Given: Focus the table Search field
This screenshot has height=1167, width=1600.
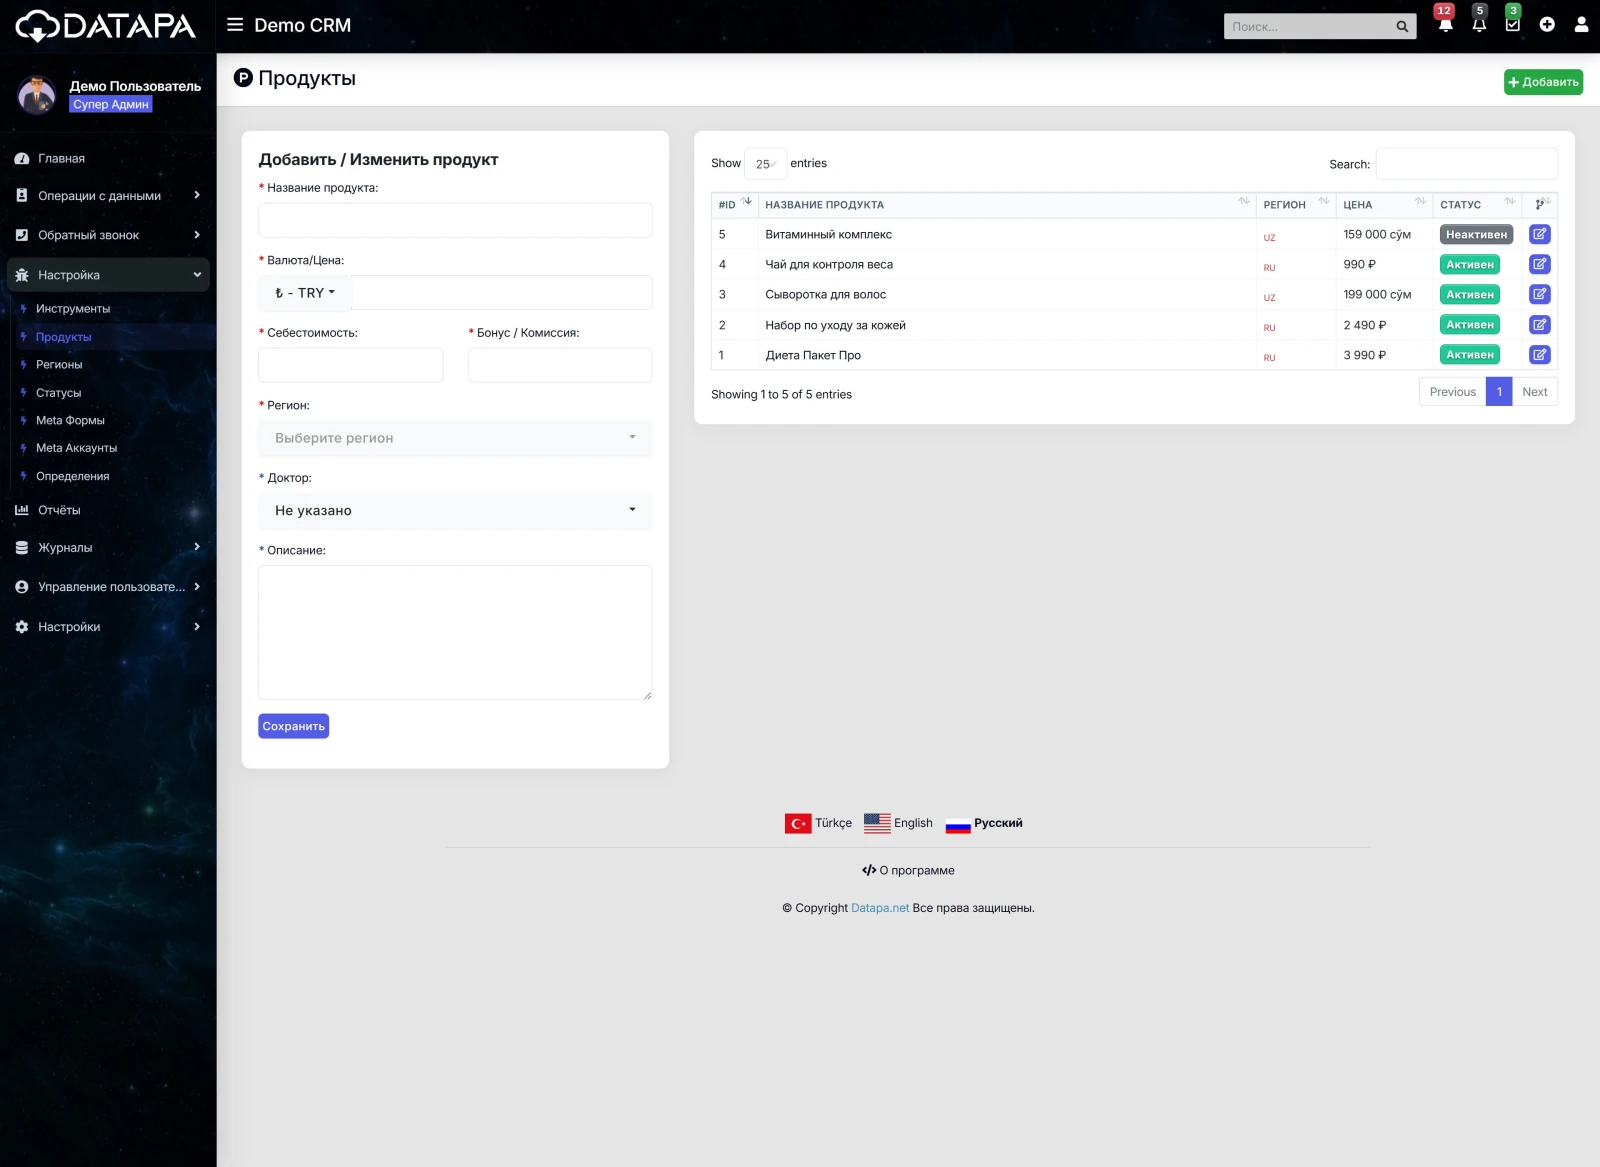Looking at the screenshot, I should (x=1466, y=164).
